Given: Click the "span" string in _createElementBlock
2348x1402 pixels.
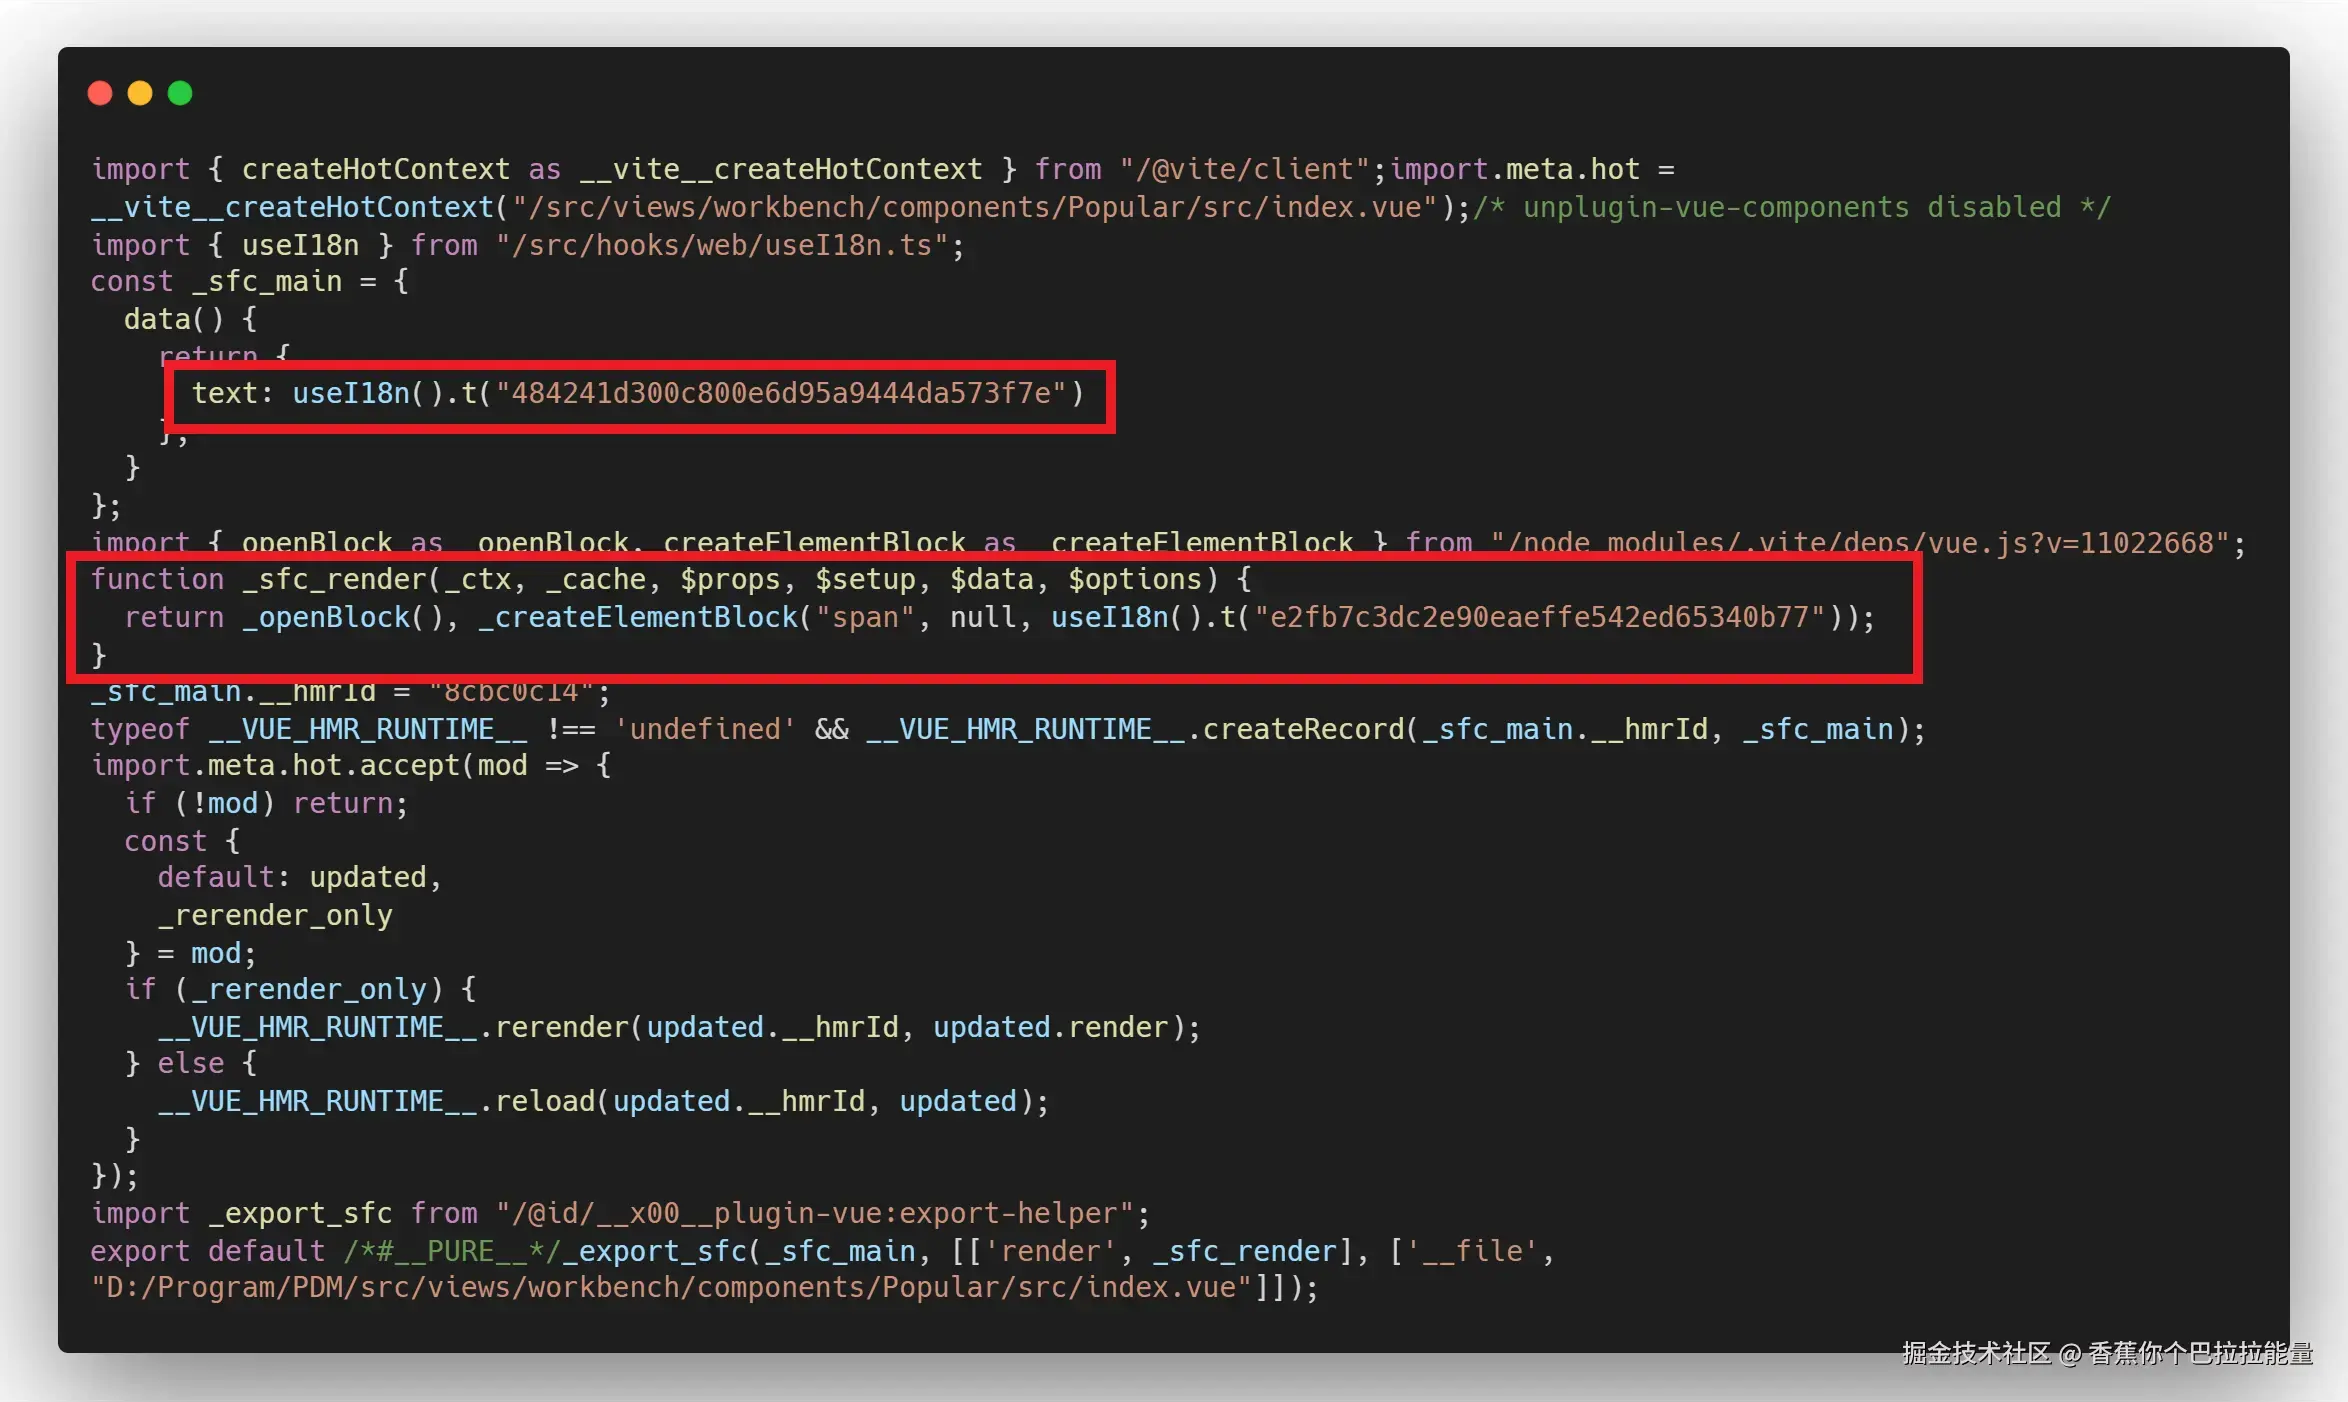Looking at the screenshot, I should 865,617.
